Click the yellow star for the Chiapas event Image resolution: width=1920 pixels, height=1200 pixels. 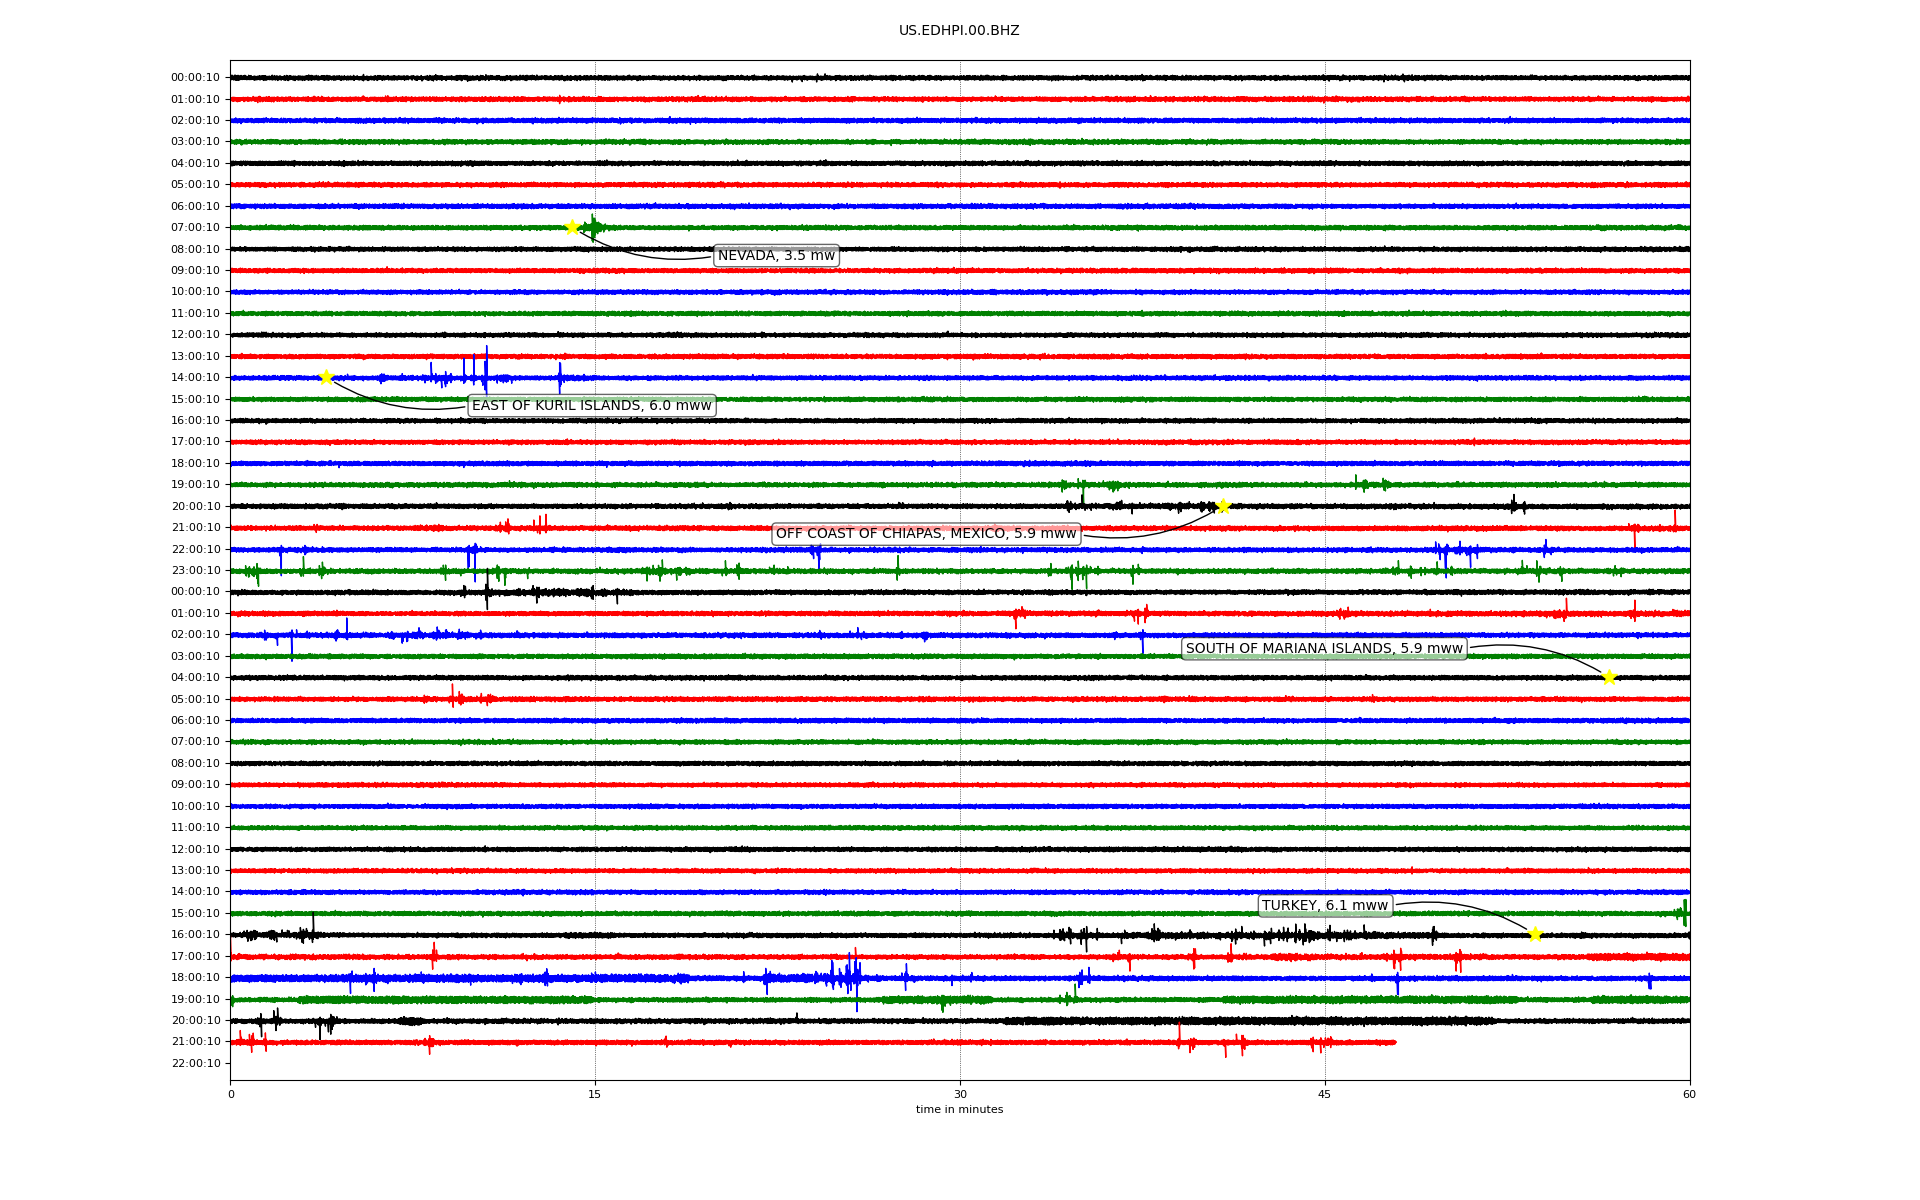[x=1223, y=506]
